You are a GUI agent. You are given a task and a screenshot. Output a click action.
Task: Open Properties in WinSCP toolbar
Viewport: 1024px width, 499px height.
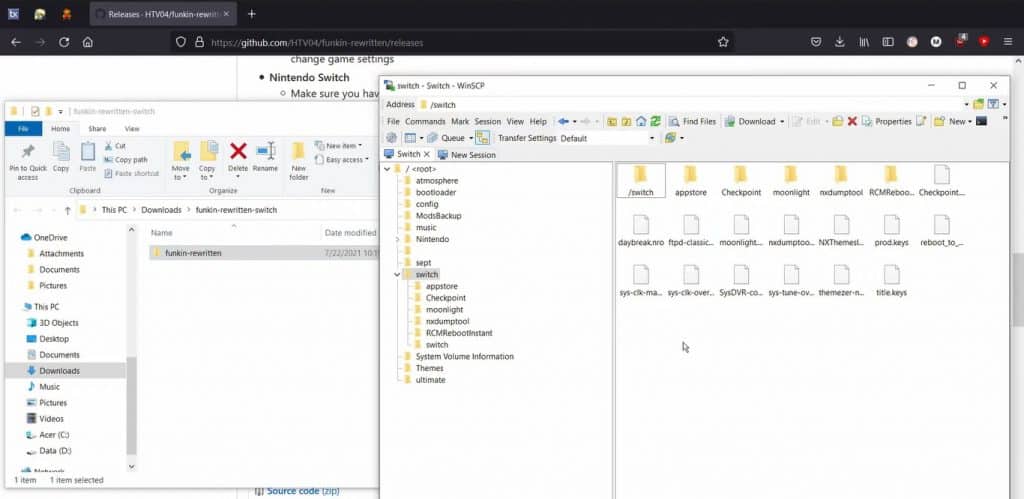tap(886, 121)
